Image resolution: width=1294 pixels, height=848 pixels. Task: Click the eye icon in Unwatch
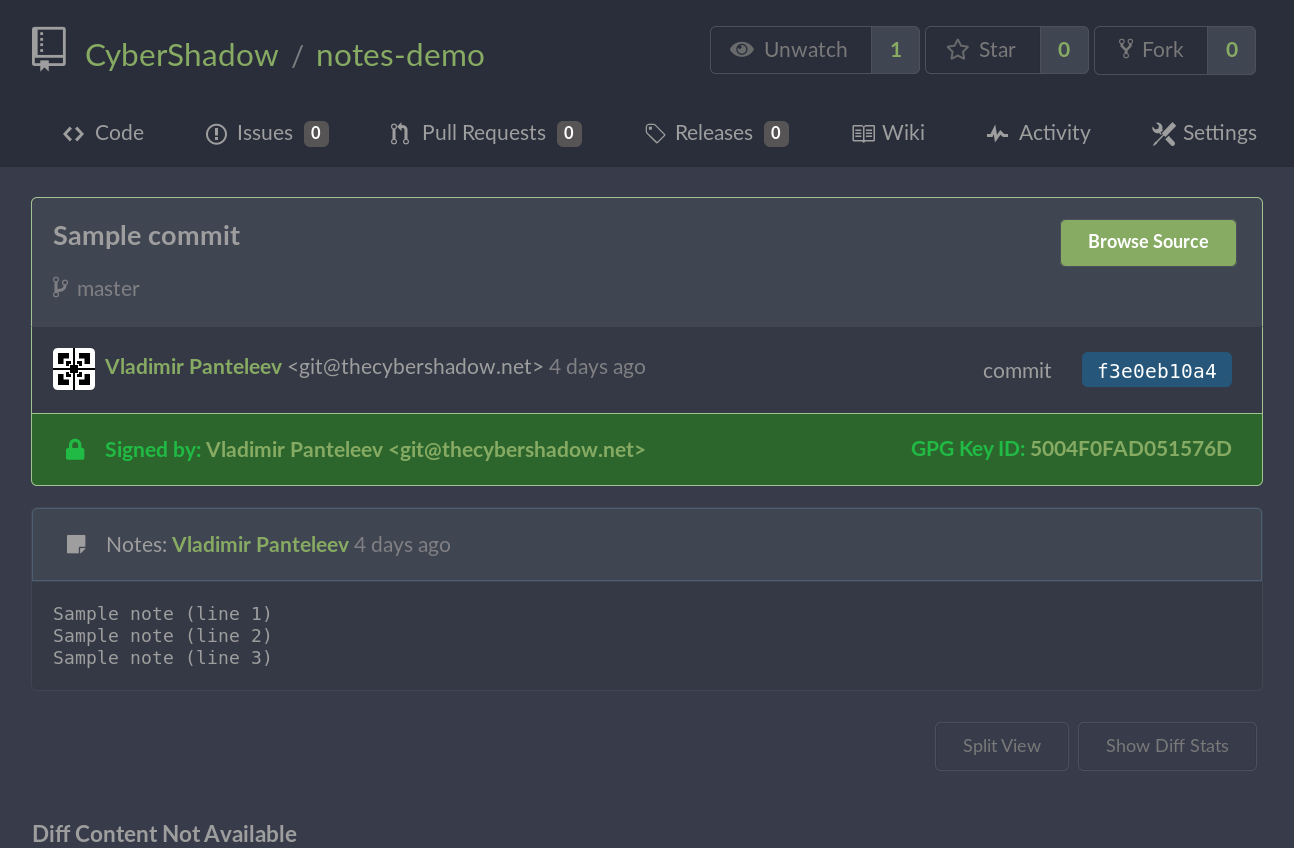click(742, 50)
